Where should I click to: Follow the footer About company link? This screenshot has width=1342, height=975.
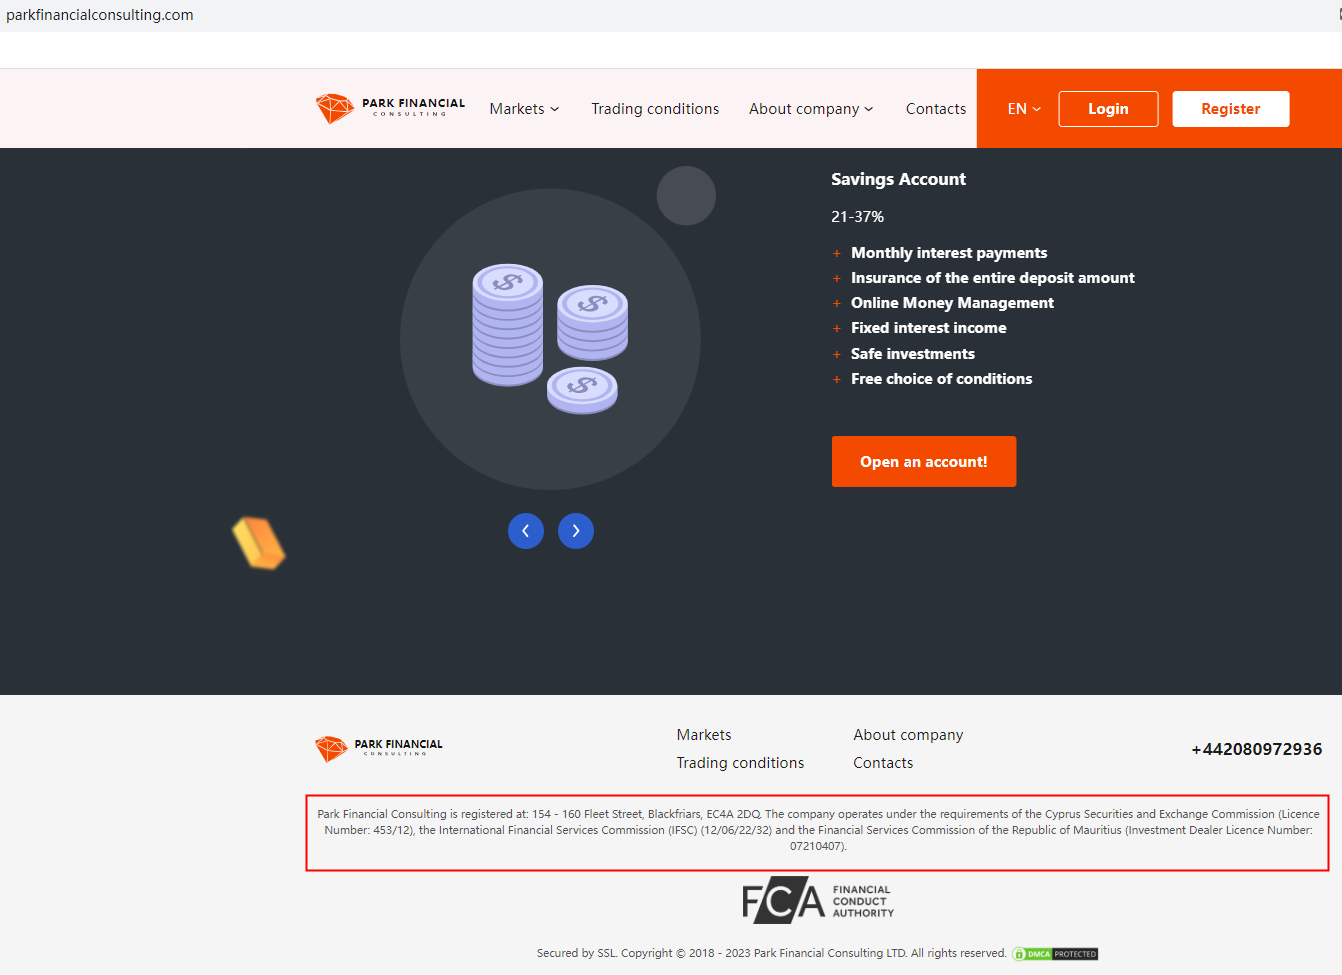pos(908,735)
